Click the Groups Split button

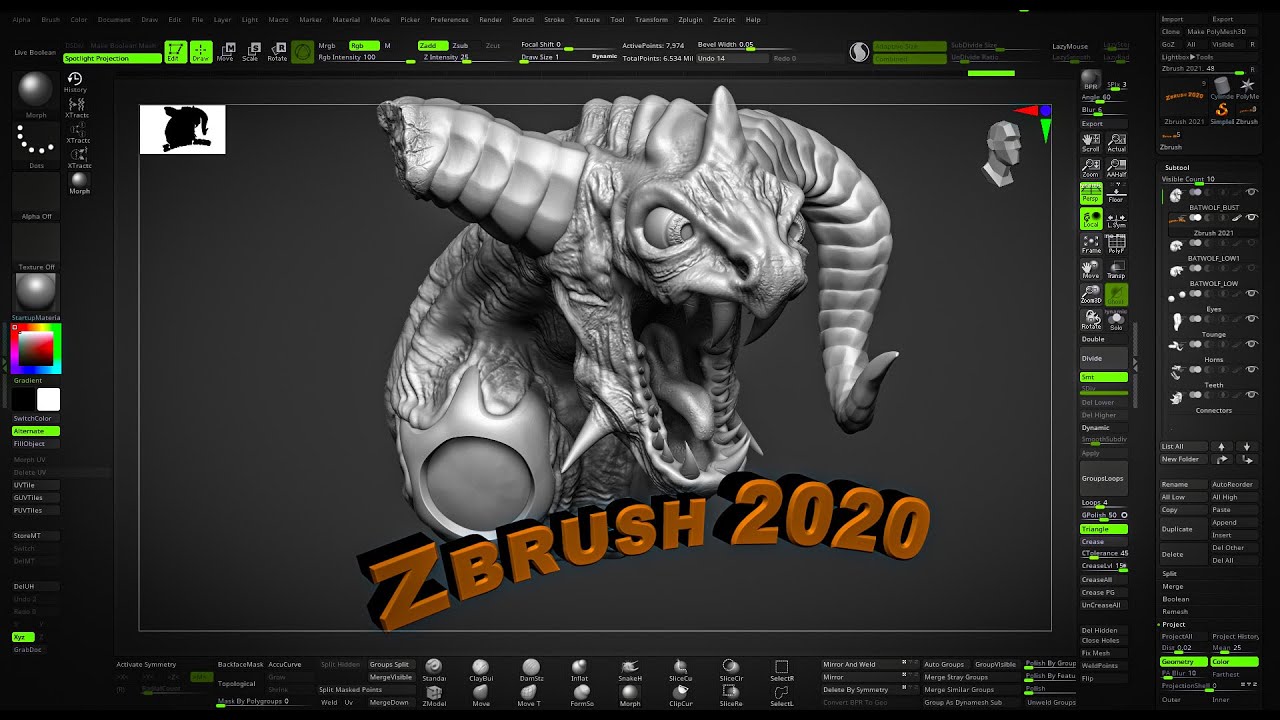tap(389, 664)
